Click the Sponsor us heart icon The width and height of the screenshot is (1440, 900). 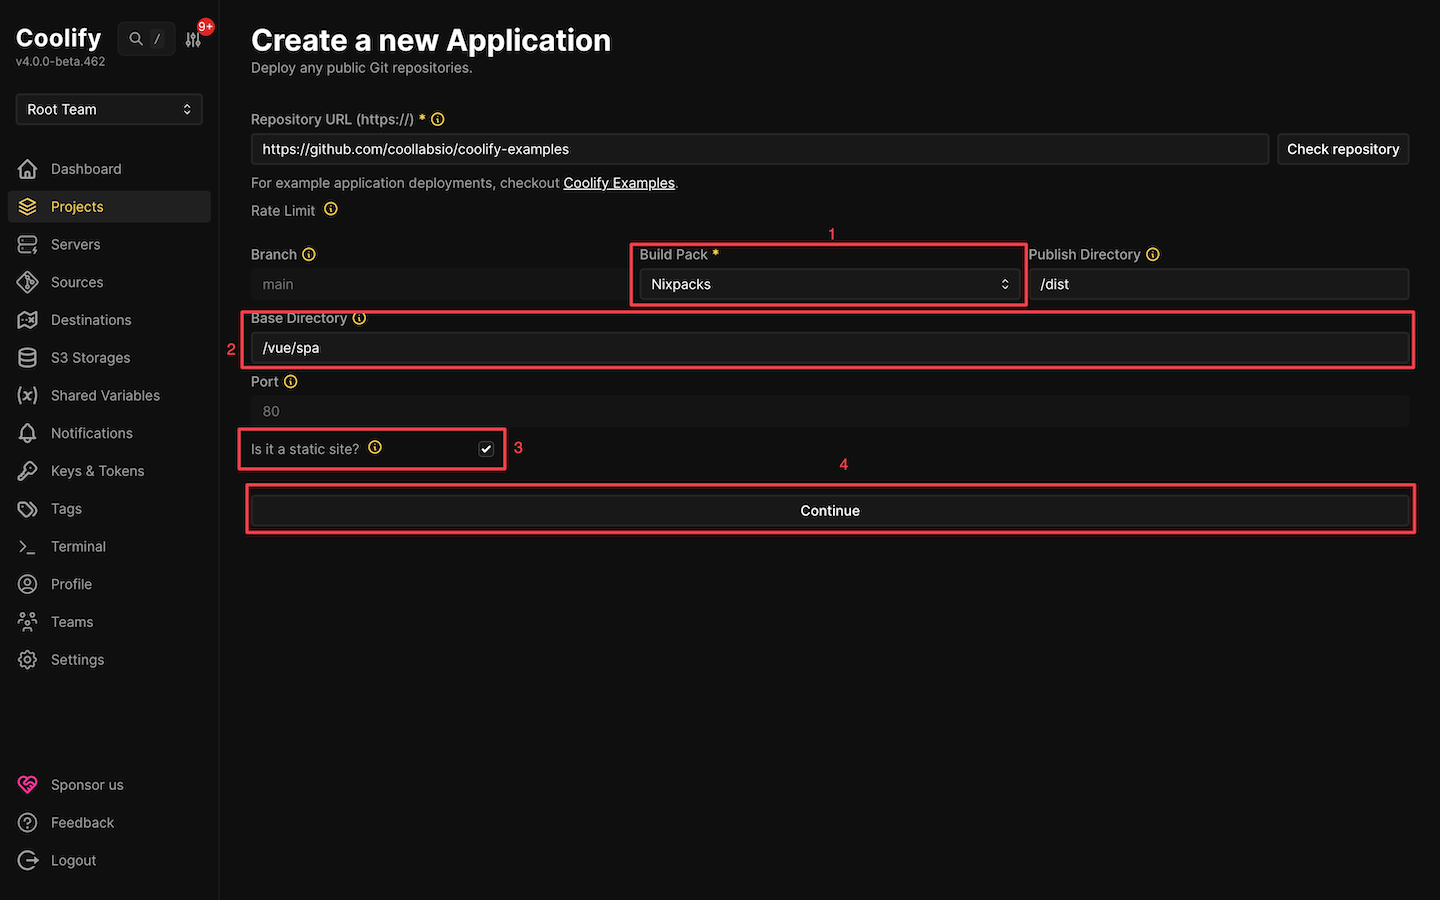[27, 784]
